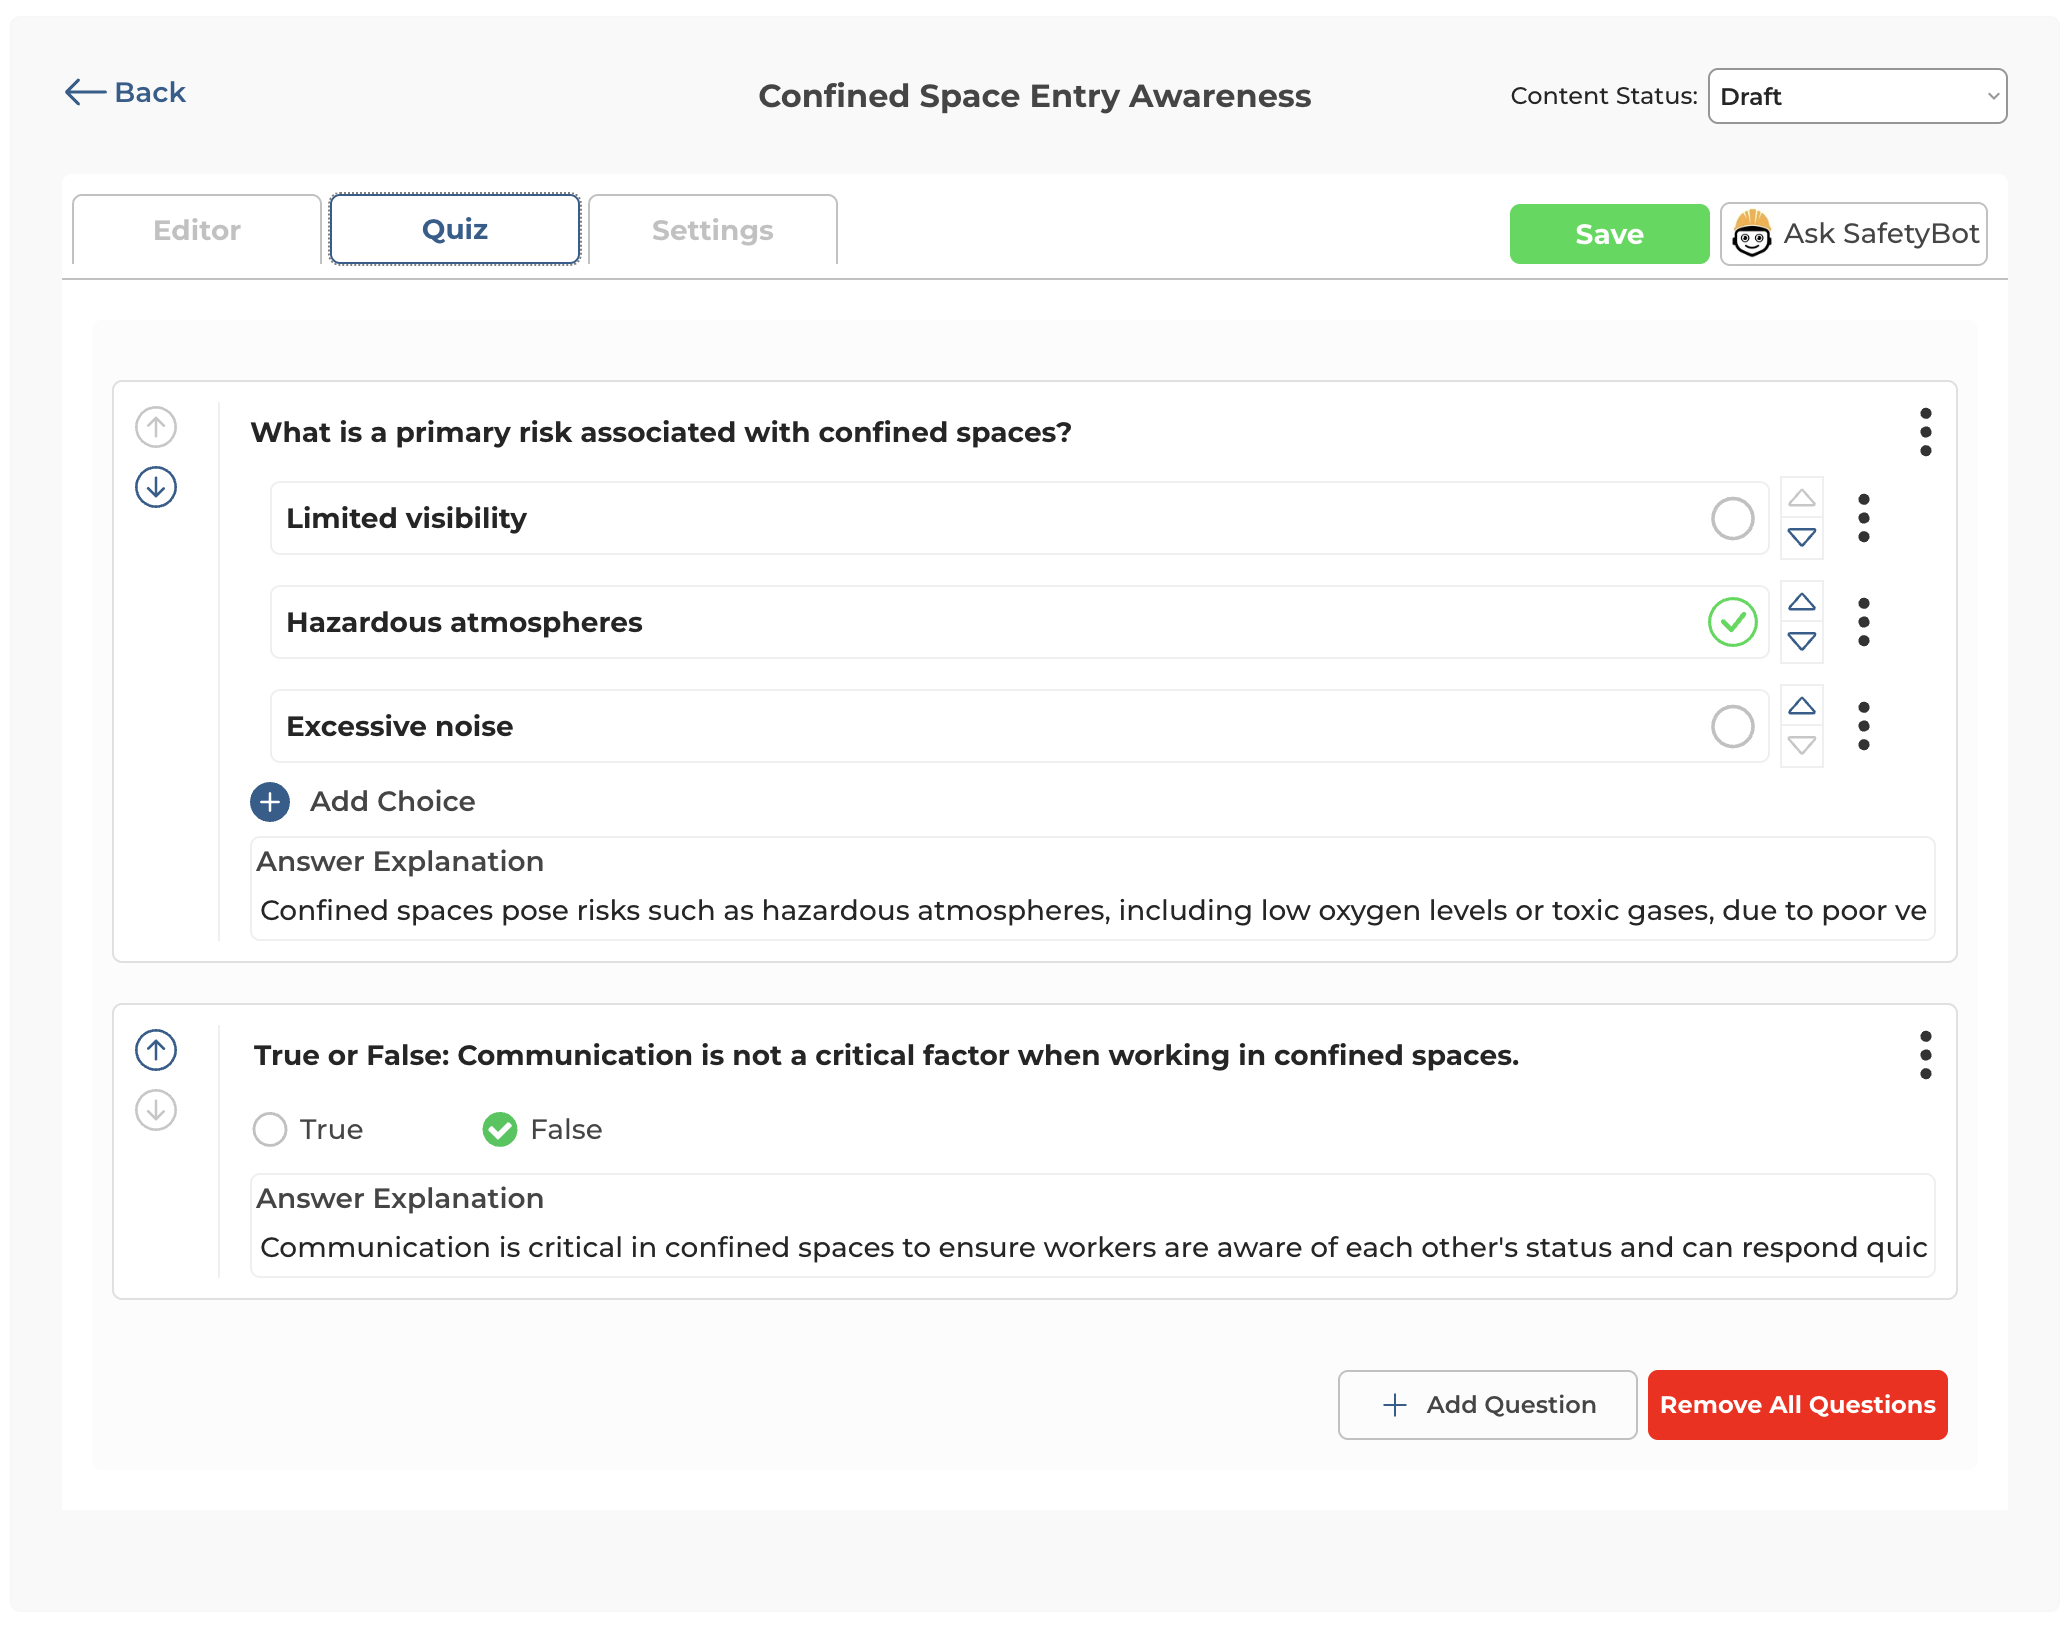Click the Ask SafetyBot icon

(1752, 233)
